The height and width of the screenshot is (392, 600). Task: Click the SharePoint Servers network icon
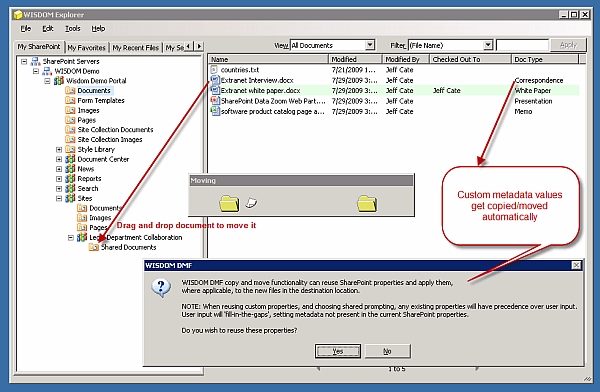36,61
